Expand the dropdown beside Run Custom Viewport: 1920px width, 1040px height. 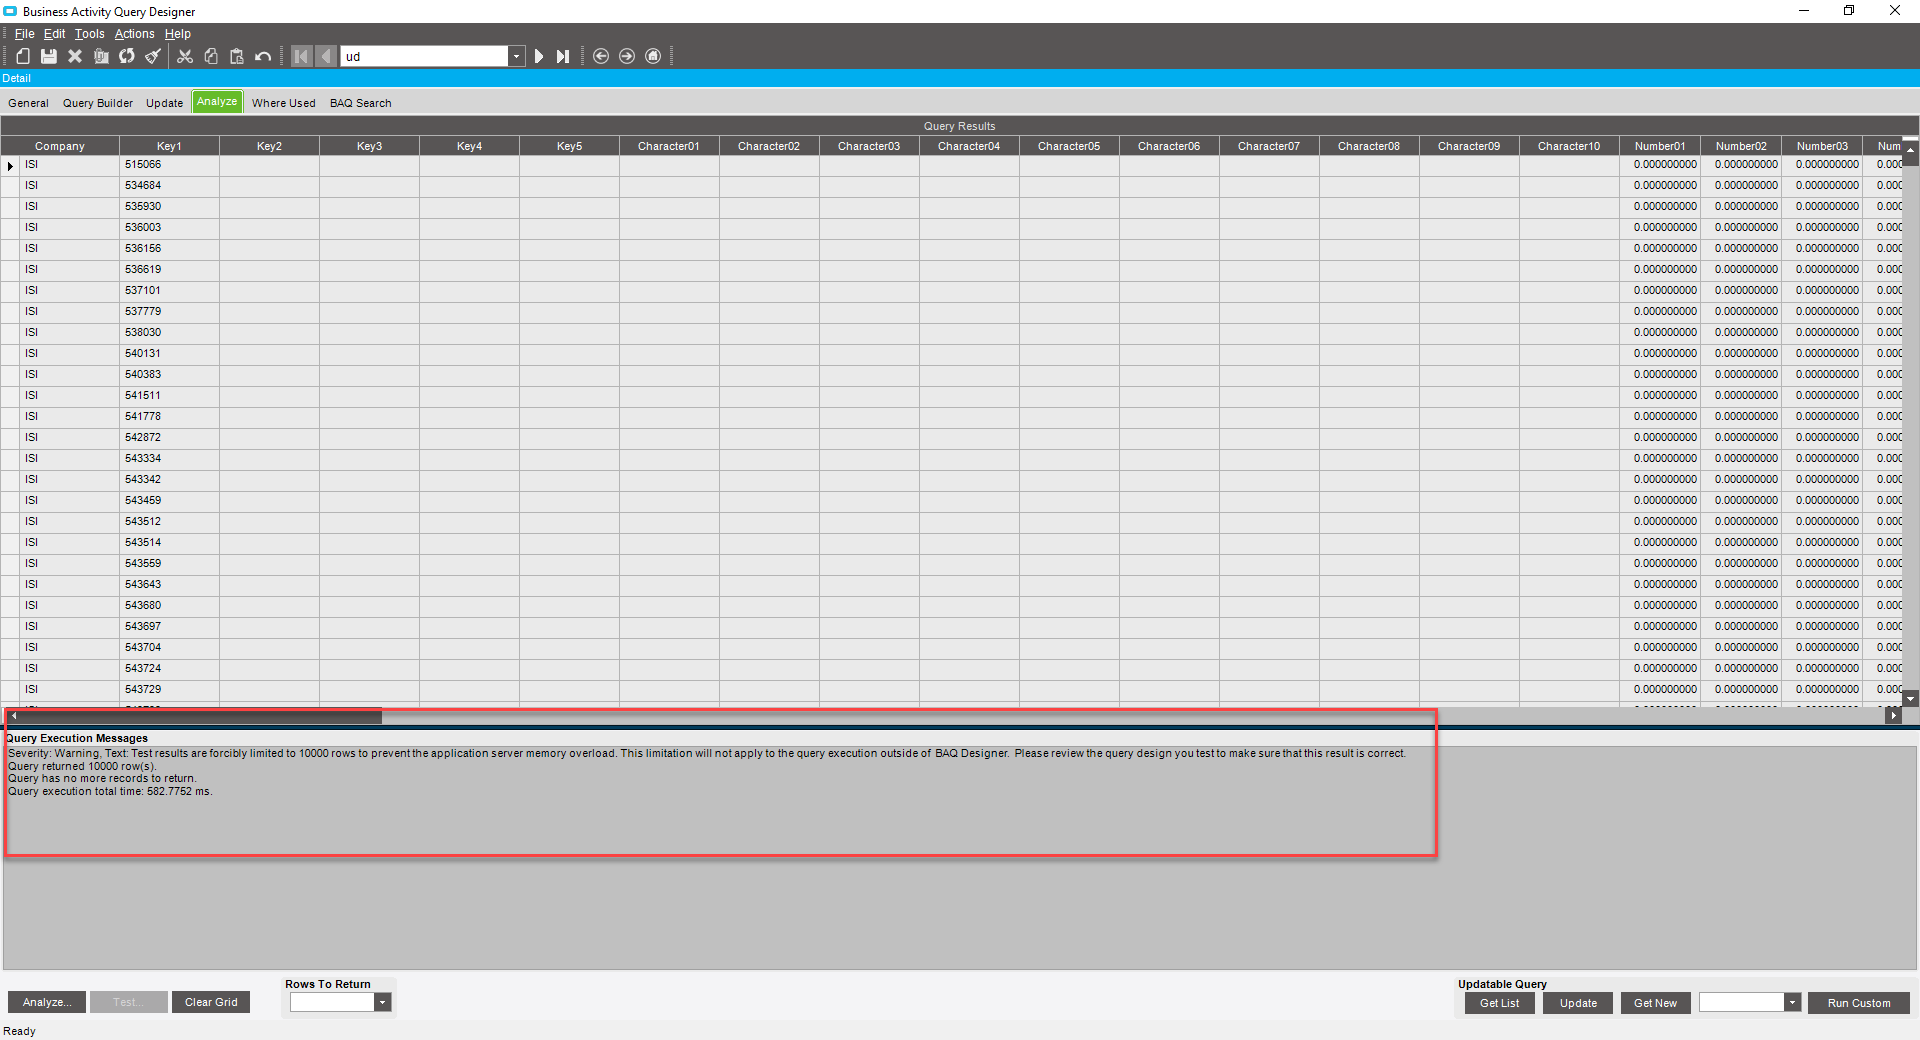pos(1792,1002)
